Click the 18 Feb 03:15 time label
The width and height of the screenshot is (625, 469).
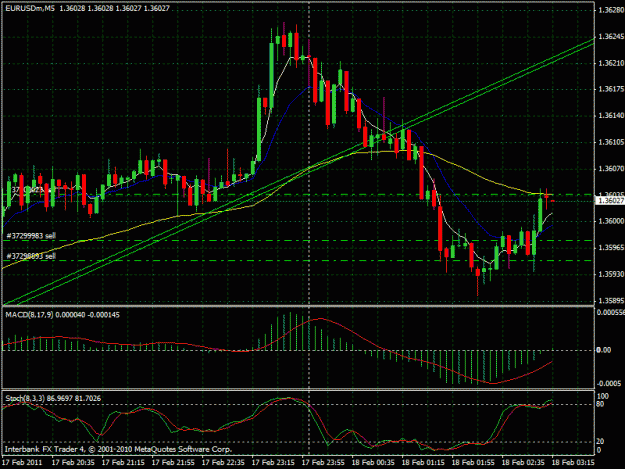(573, 463)
